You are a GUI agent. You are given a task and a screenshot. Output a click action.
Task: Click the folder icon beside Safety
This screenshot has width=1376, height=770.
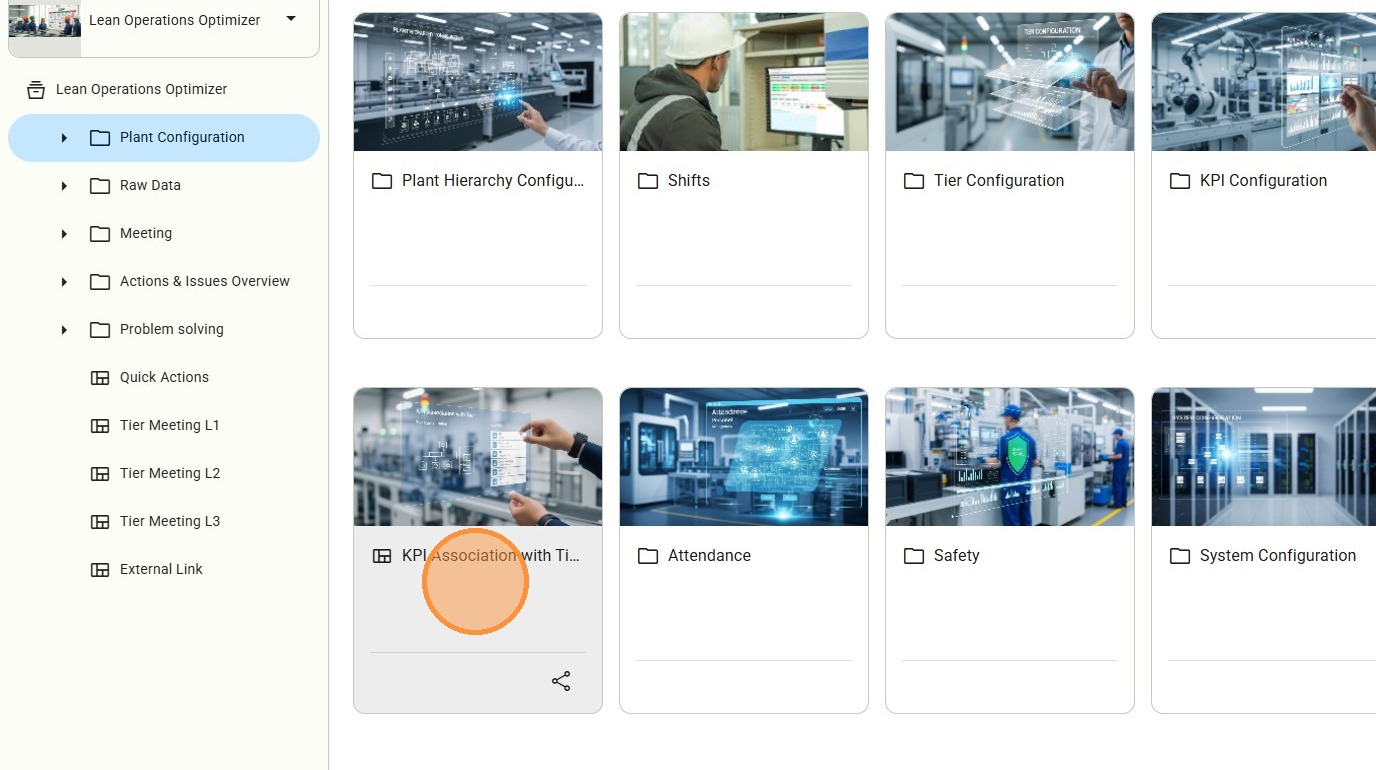(914, 556)
